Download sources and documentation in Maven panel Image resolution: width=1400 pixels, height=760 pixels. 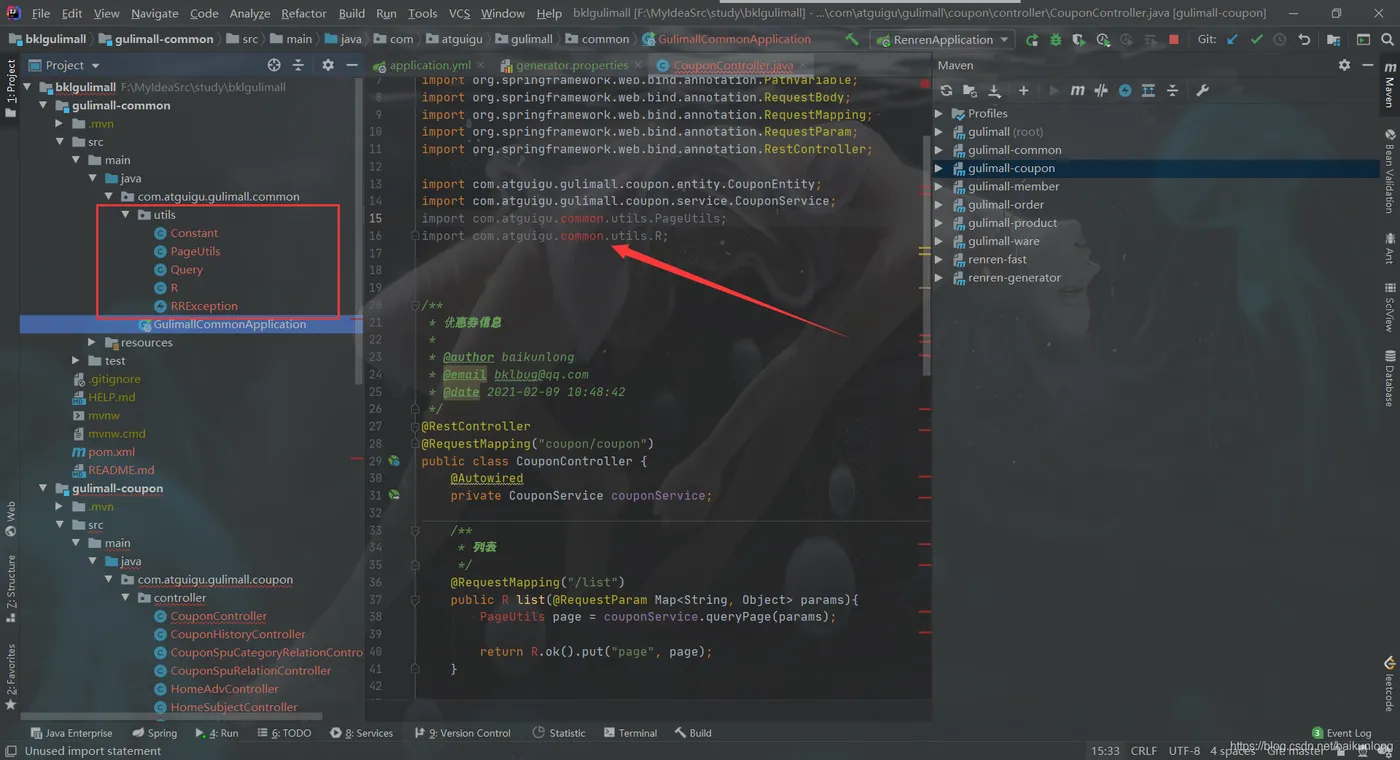pyautogui.click(x=995, y=90)
